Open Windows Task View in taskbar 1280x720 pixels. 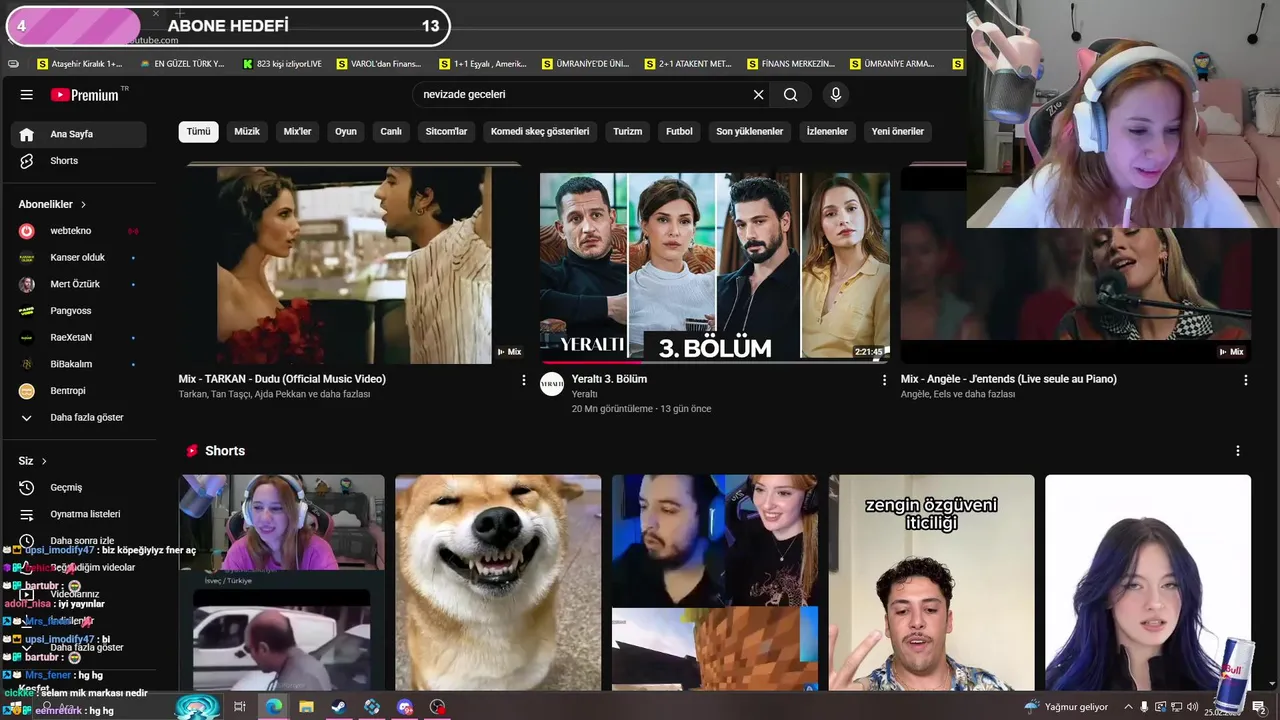point(240,707)
